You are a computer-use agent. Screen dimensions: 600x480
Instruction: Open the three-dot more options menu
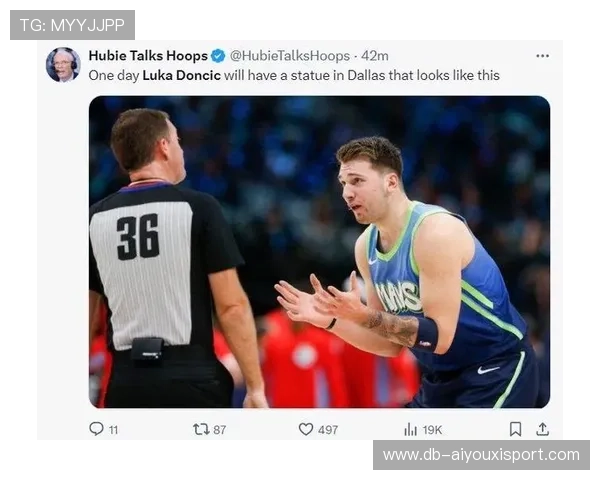coord(543,56)
